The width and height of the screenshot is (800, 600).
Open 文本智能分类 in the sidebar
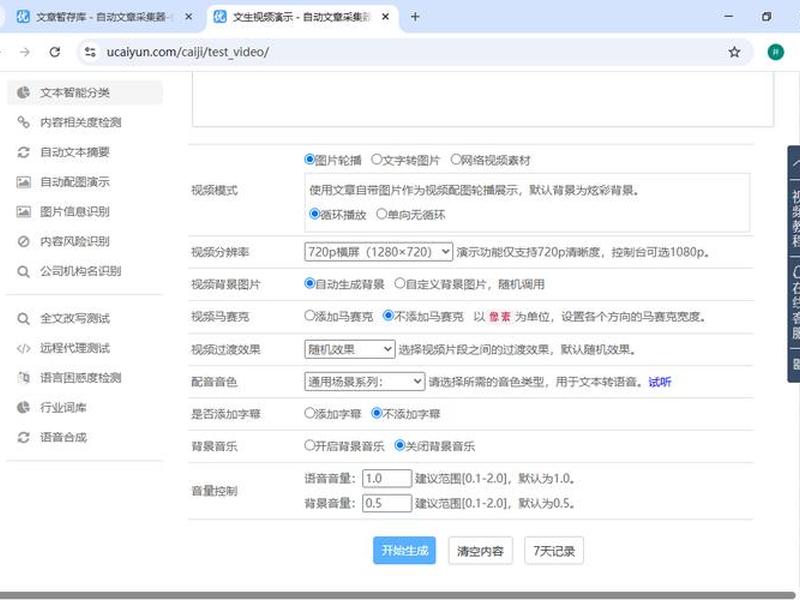pos(85,92)
